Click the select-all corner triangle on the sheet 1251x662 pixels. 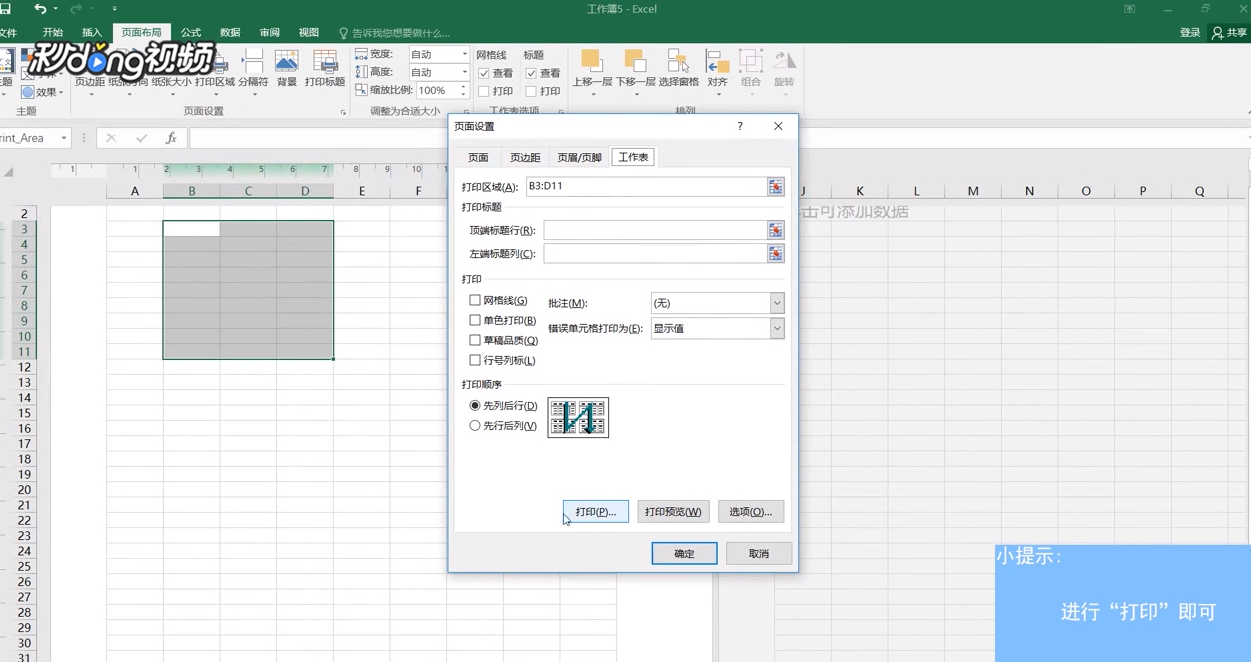point(8,172)
